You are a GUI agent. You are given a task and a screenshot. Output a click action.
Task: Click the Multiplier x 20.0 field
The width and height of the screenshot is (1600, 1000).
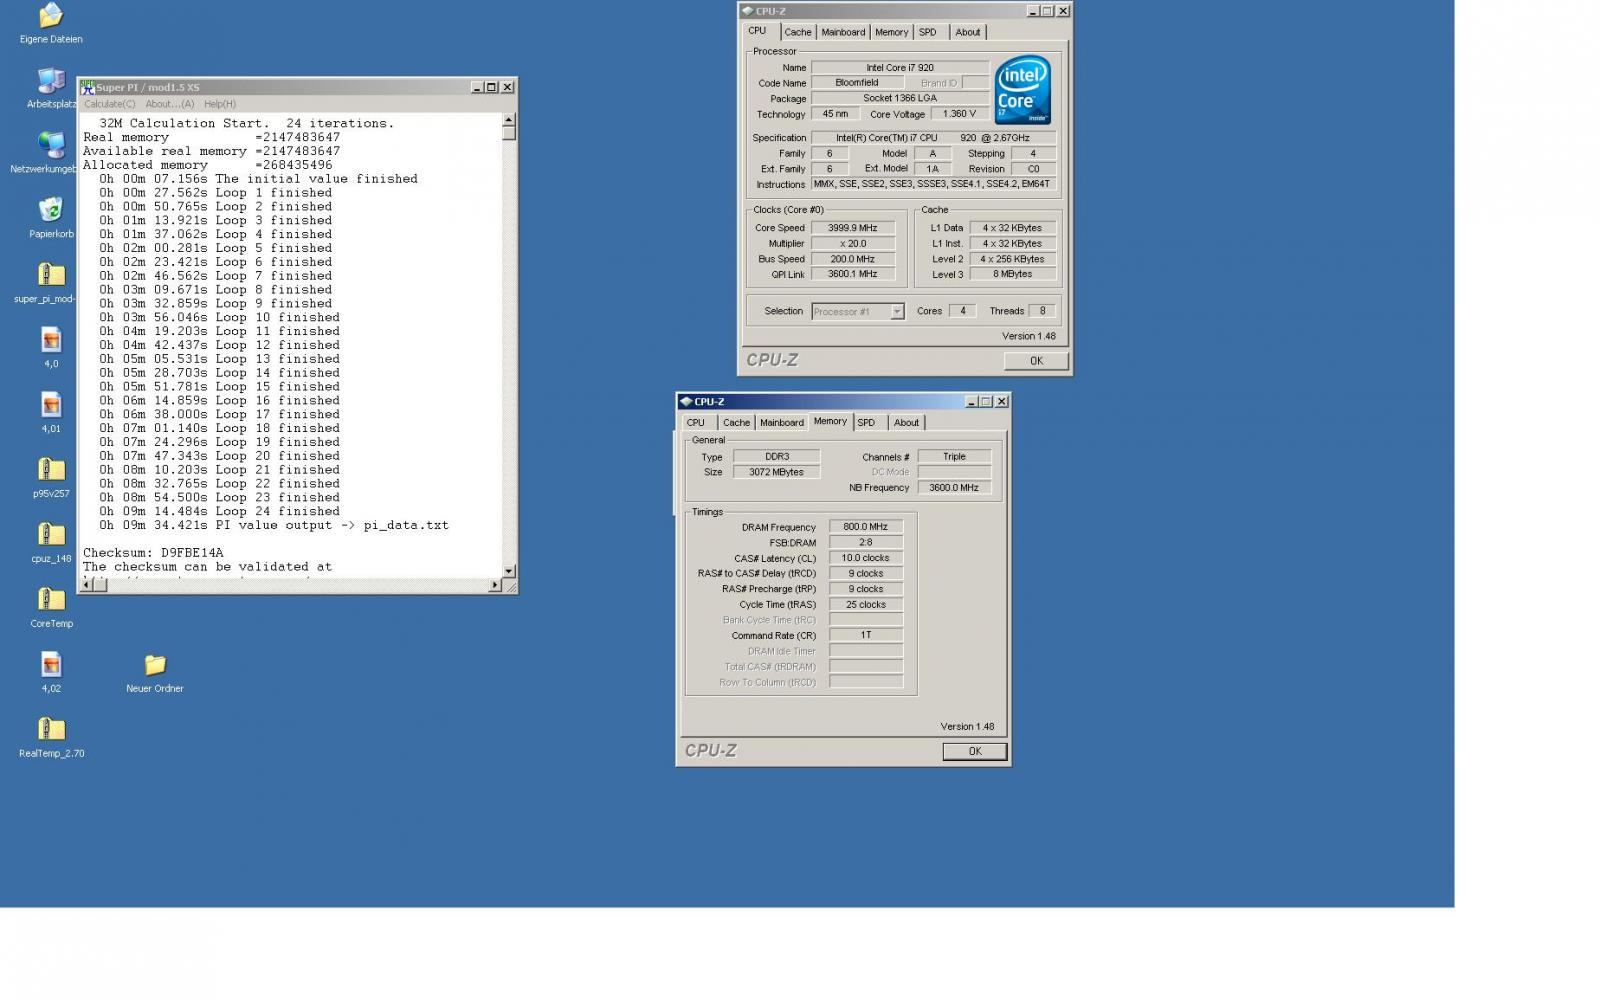coord(853,243)
